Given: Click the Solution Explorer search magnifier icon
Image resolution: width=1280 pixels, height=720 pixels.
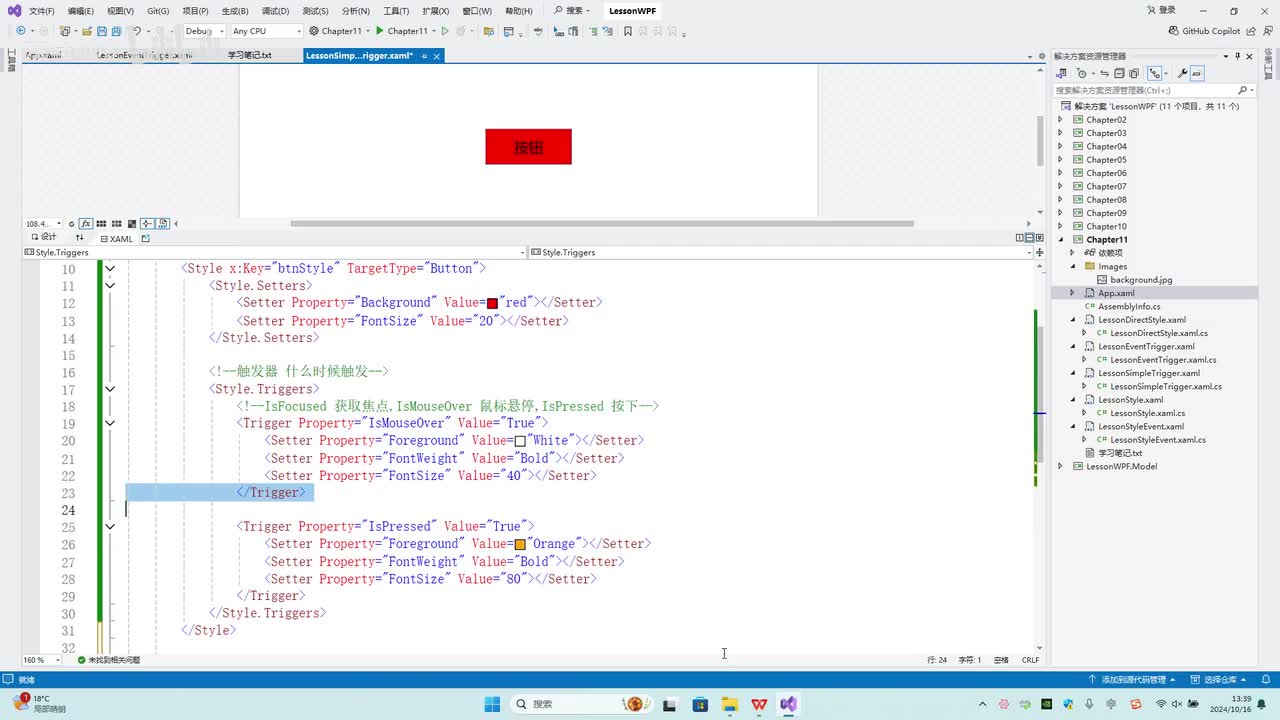Looking at the screenshot, I should [1242, 90].
